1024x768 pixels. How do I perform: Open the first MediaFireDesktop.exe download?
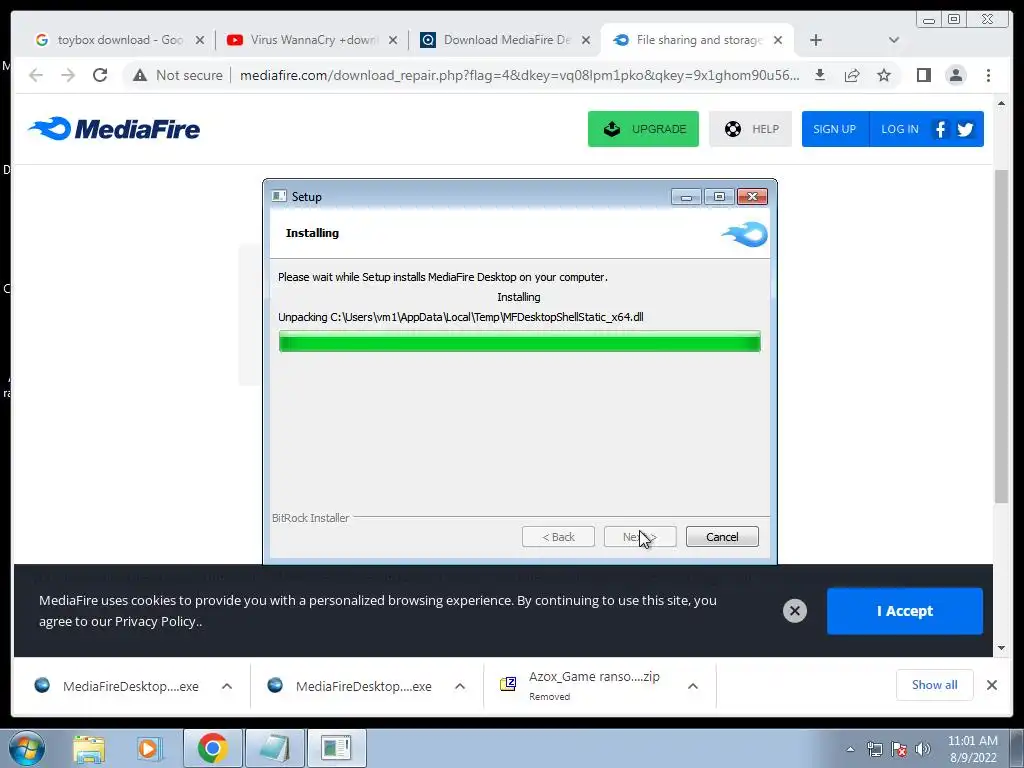[118, 686]
